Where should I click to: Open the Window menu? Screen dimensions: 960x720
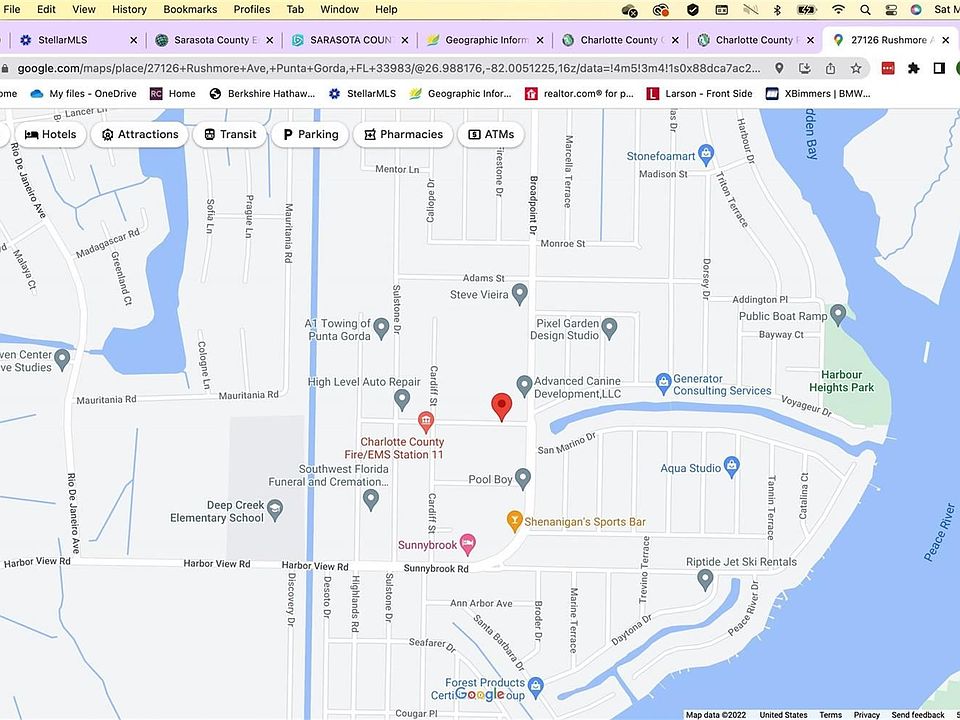[x=339, y=9]
